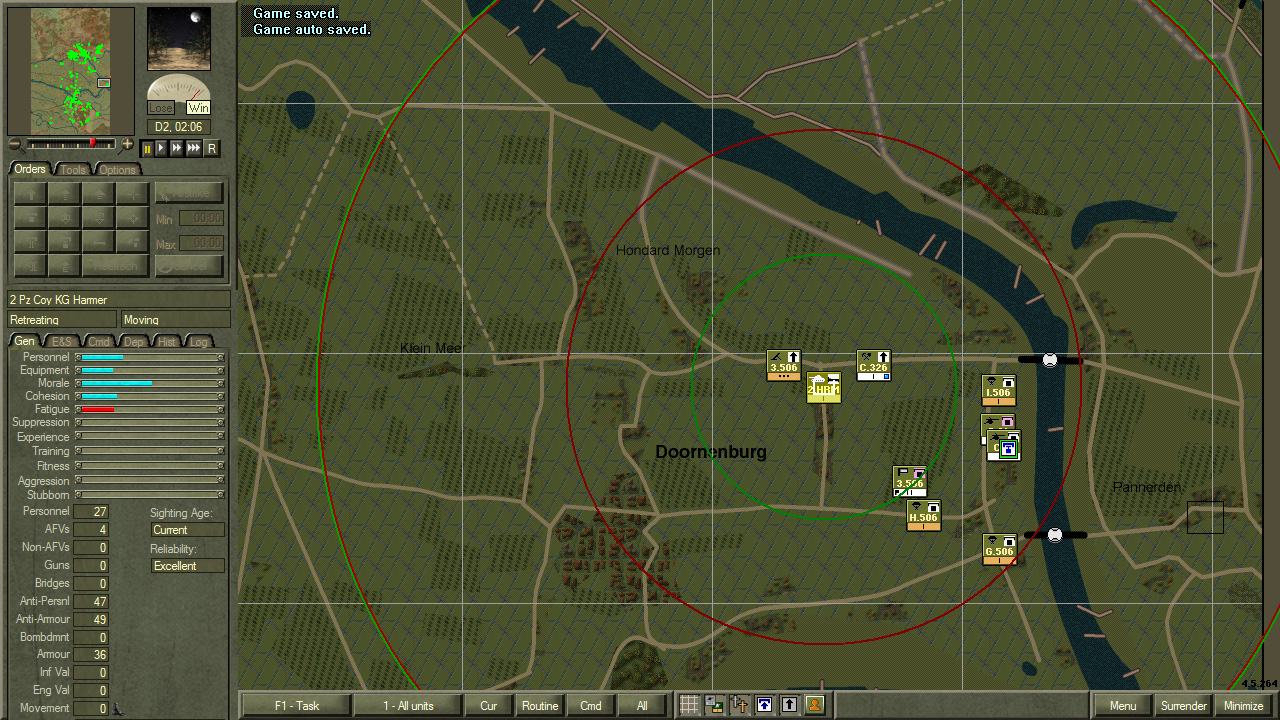Open the Log unit info tab

coord(199,342)
